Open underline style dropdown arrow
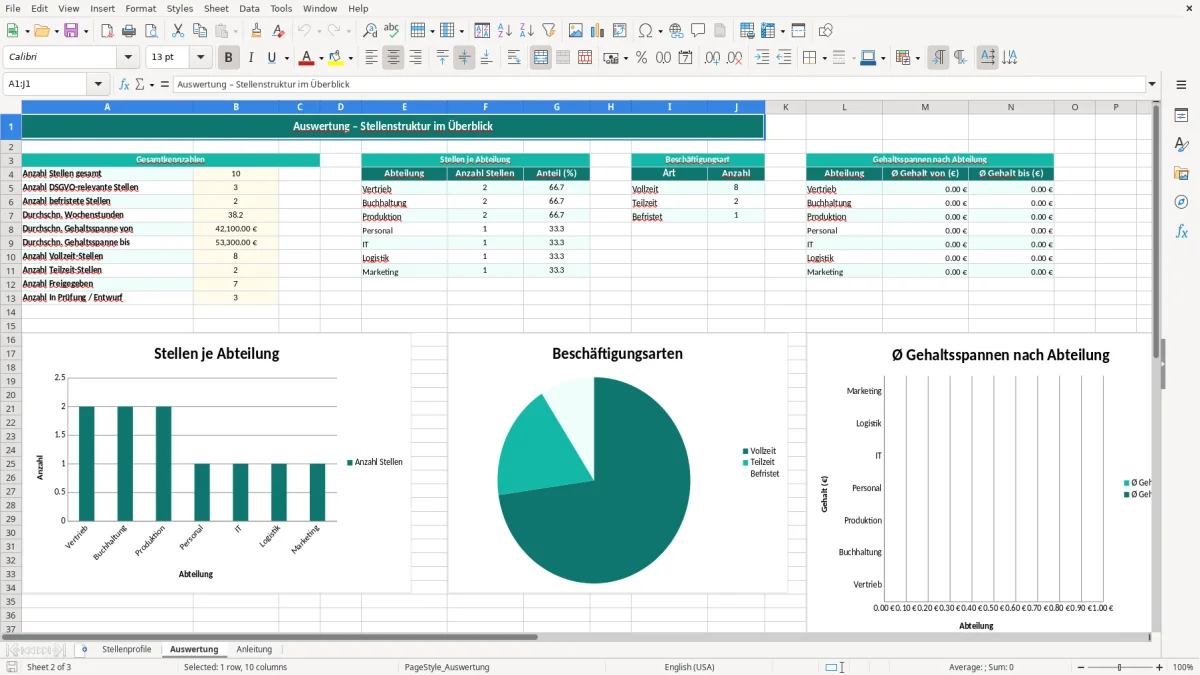 click(287, 58)
